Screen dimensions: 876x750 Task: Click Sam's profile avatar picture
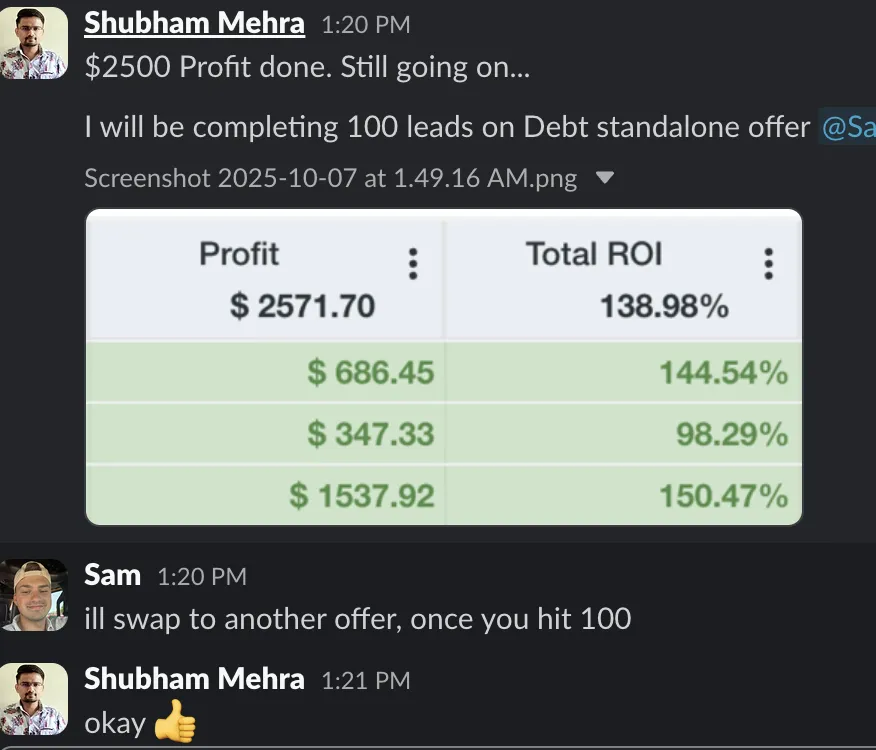[x=34, y=595]
